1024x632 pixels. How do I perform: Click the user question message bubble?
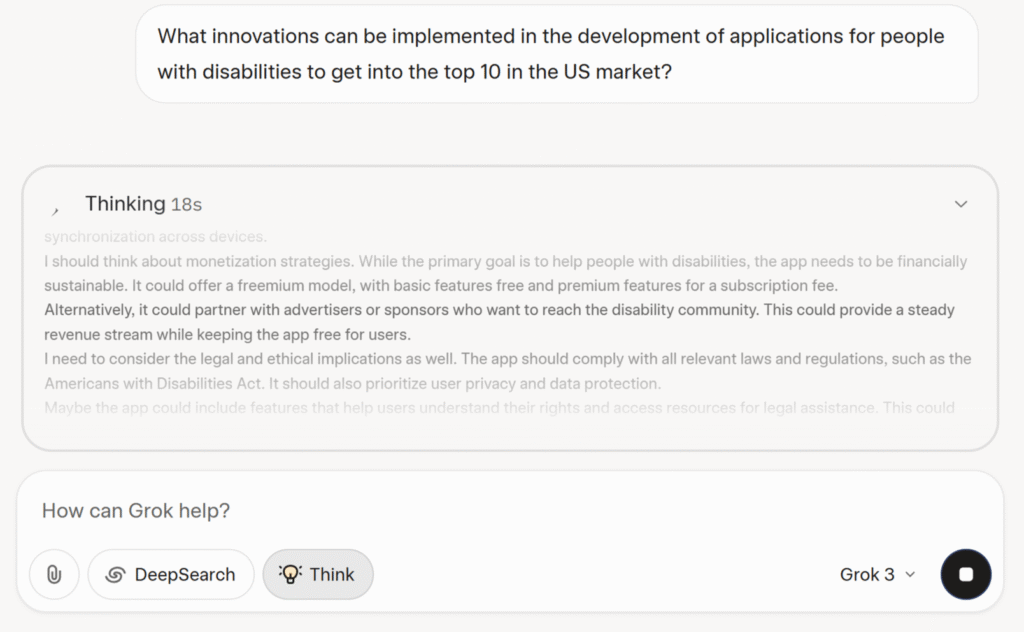pos(556,54)
